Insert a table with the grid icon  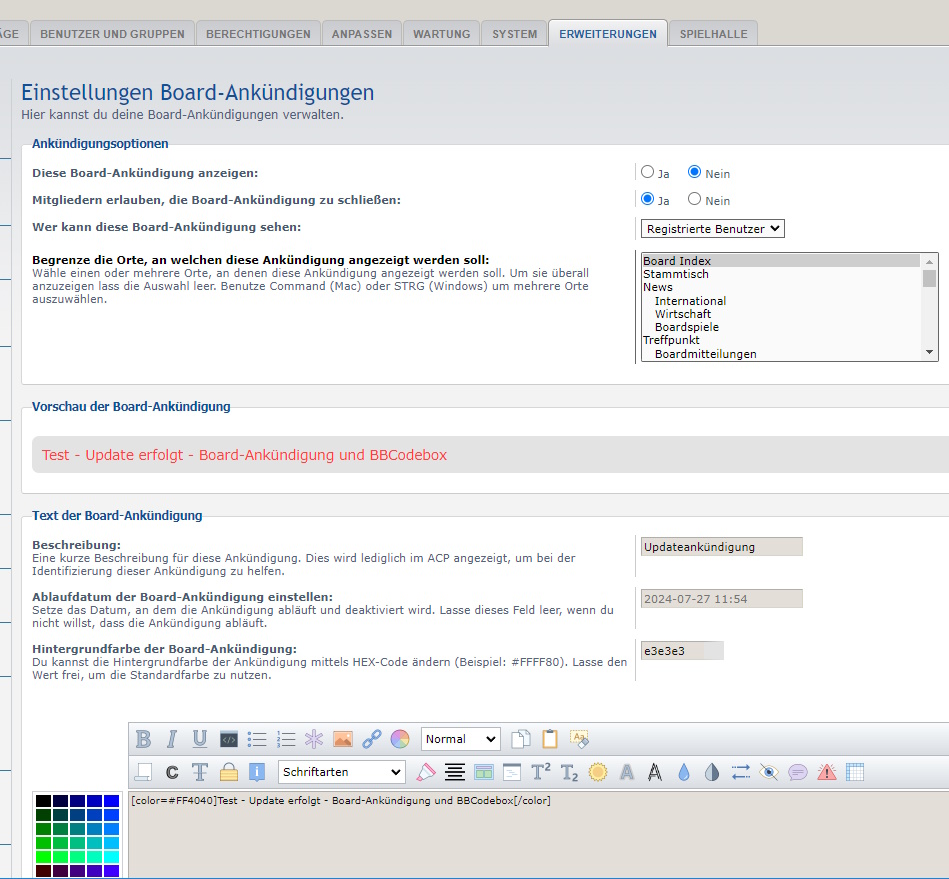click(855, 772)
